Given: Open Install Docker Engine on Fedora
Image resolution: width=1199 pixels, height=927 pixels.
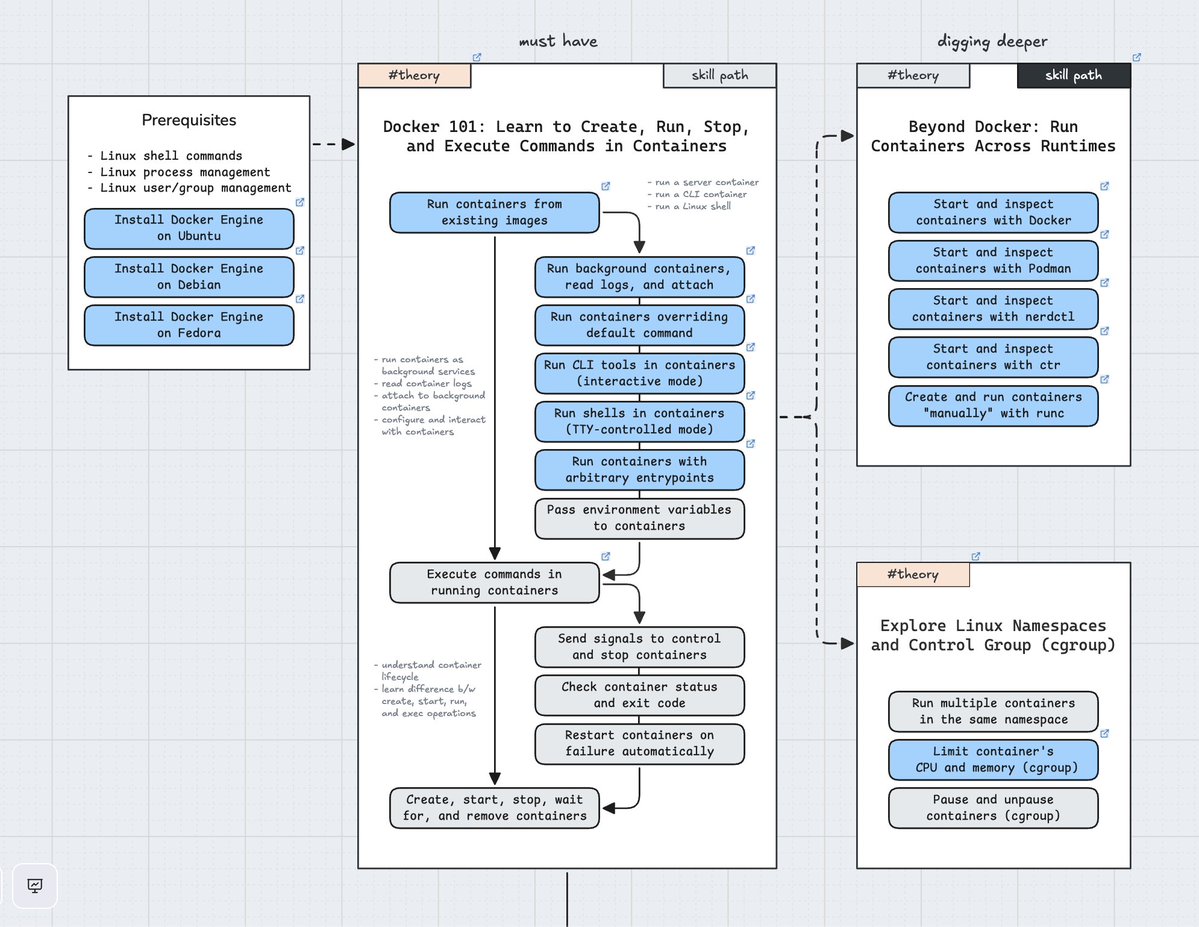Looking at the screenshot, I should (x=189, y=325).
